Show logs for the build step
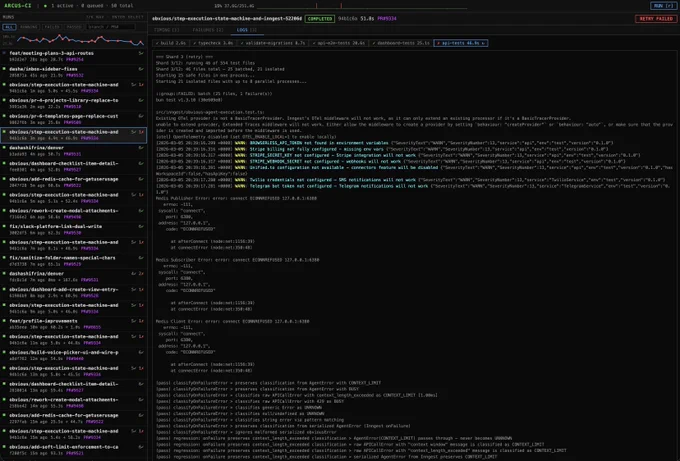 pyautogui.click(x=170, y=43)
